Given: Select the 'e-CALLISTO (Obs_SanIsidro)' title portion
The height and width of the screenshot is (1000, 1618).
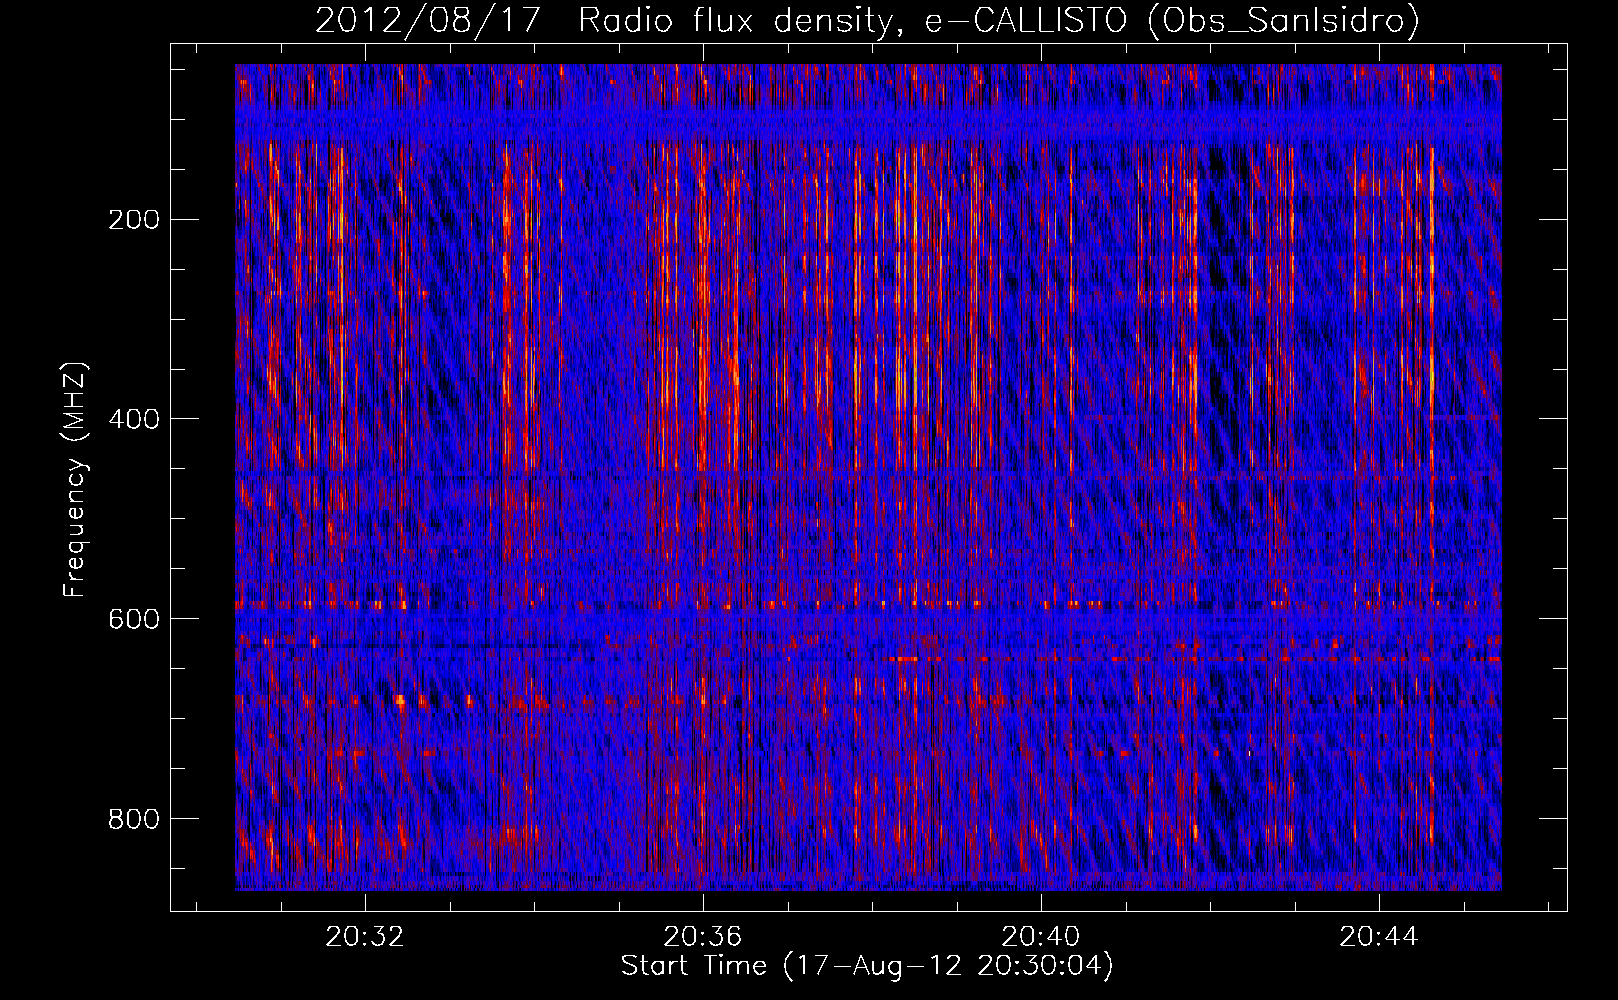Looking at the screenshot, I should pos(1171,20).
